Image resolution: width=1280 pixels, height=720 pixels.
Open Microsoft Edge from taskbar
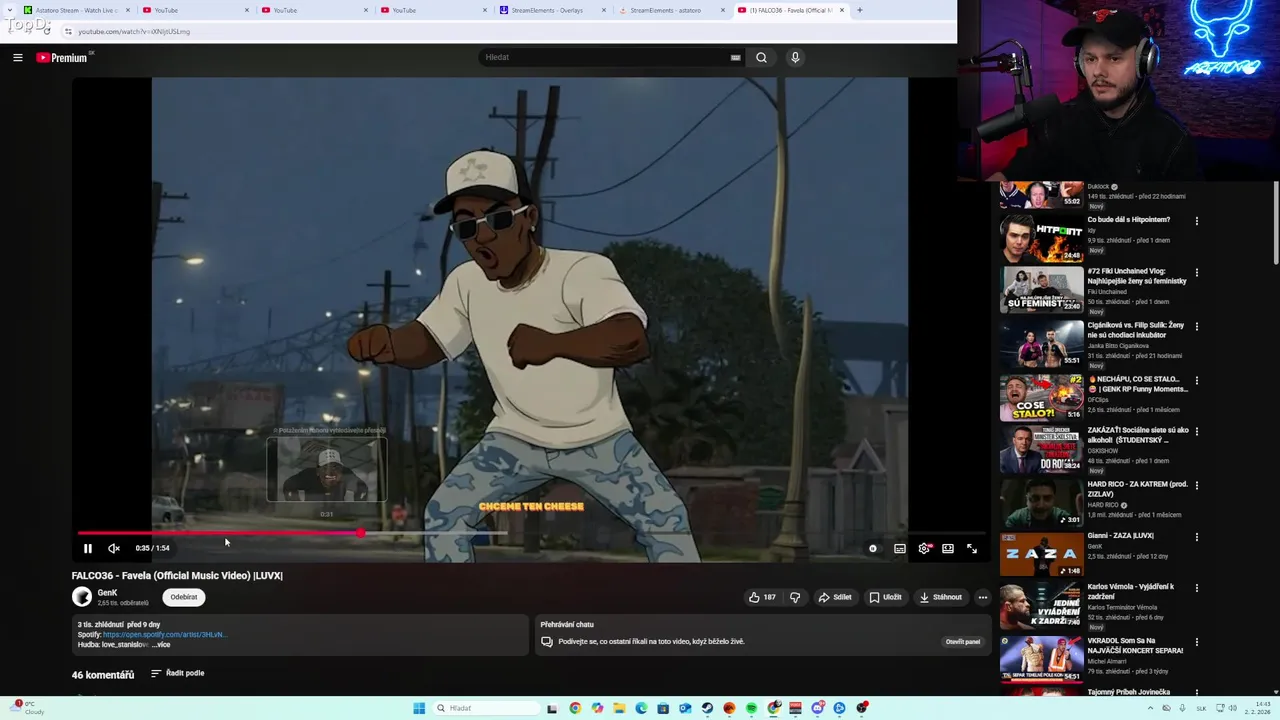click(641, 708)
